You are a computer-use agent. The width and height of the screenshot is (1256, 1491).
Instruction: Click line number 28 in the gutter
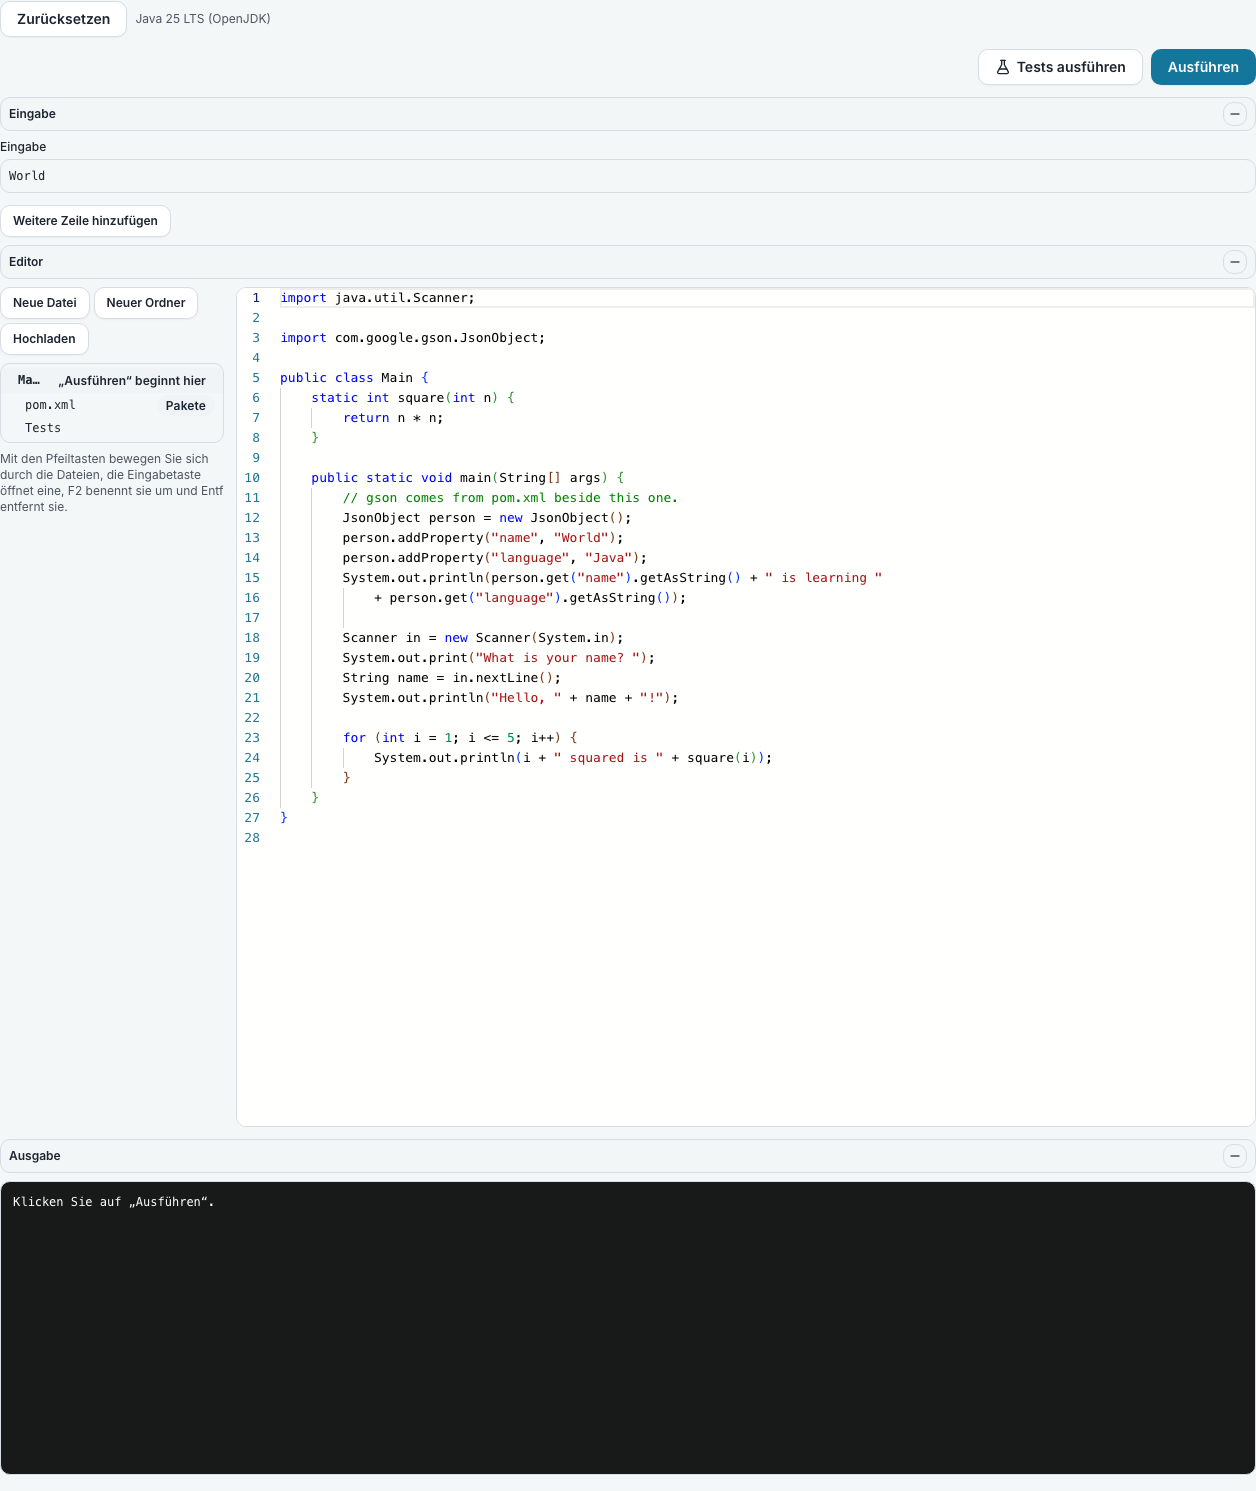[x=252, y=838]
